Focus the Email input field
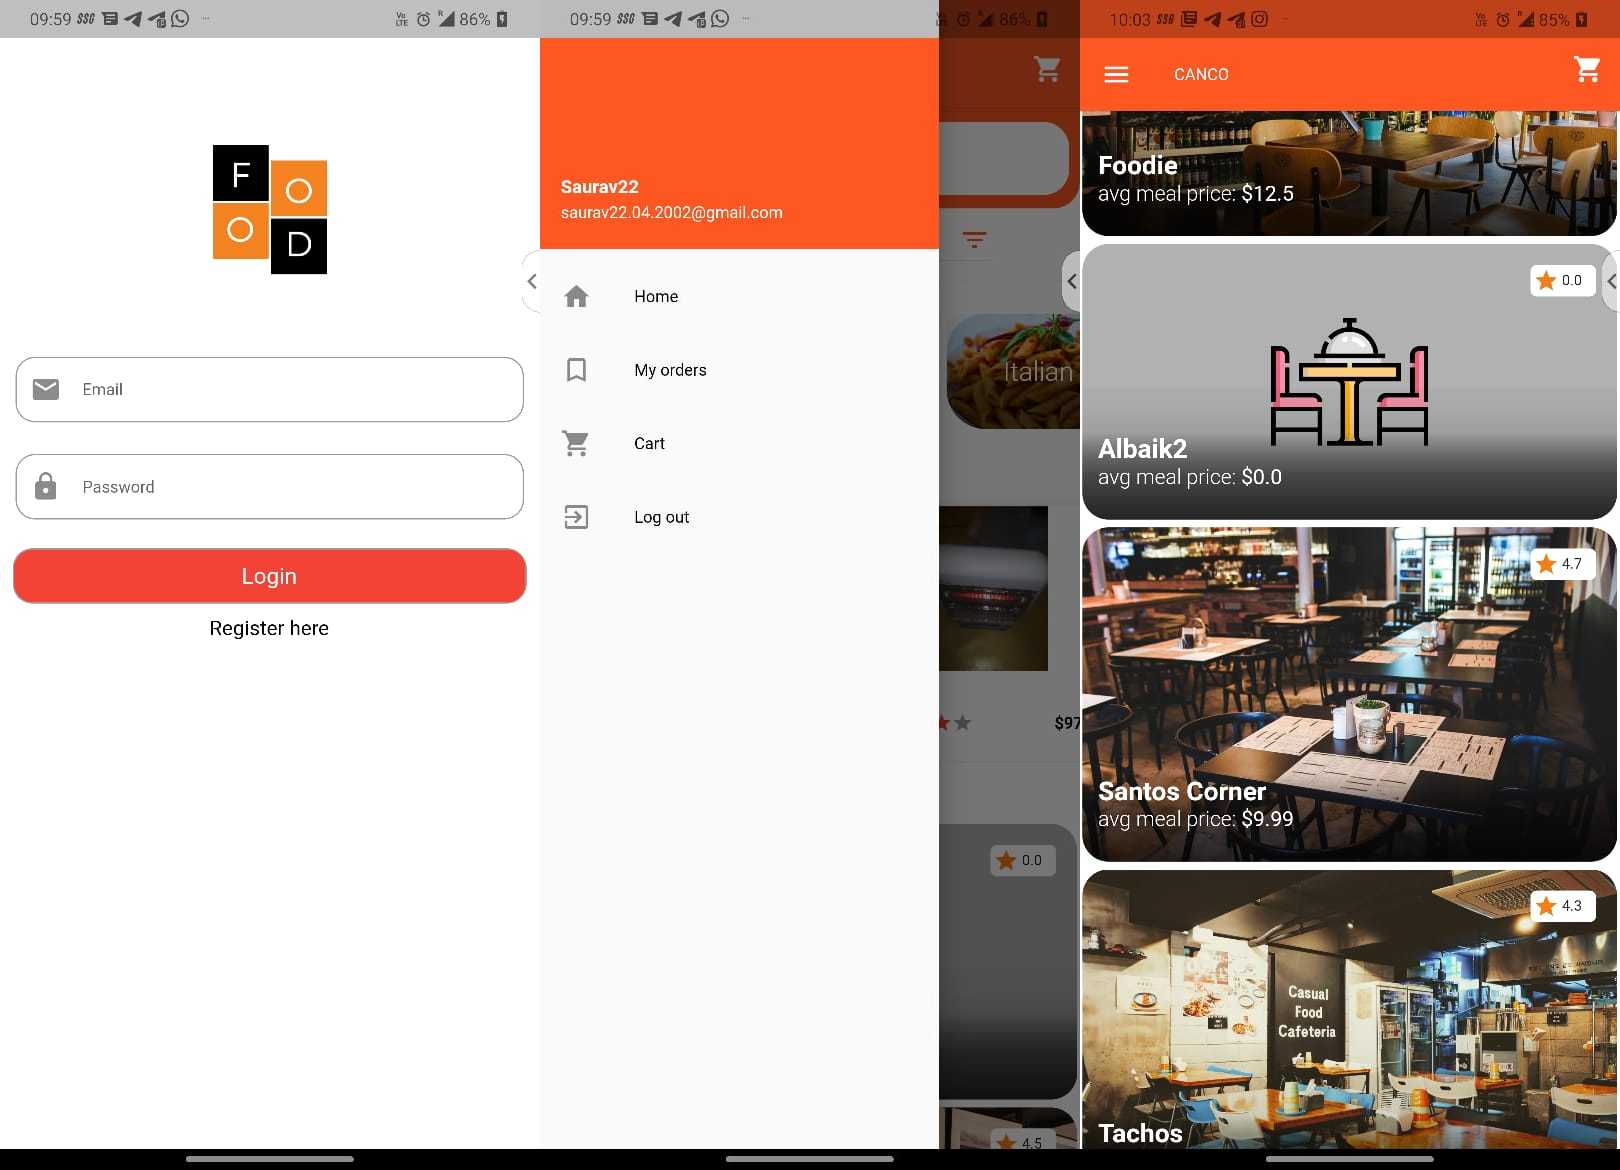The width and height of the screenshot is (1620, 1170). point(290,390)
